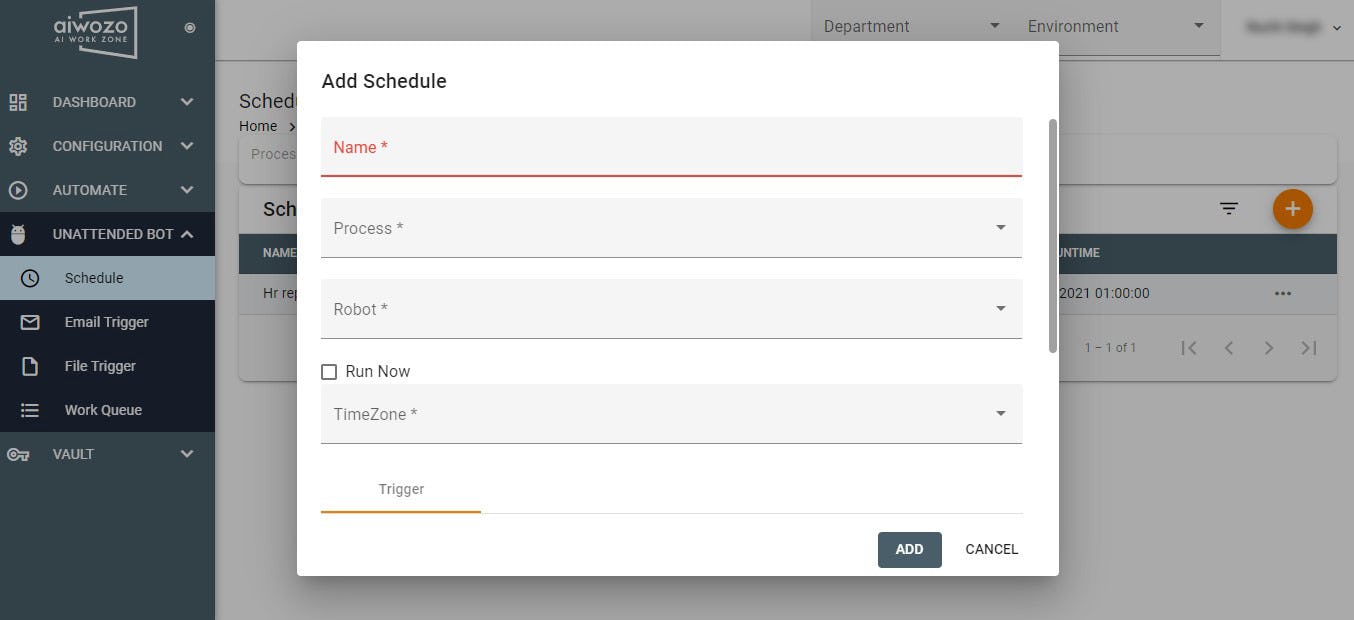Click the Name input field
The image size is (1354, 620).
pos(671,147)
